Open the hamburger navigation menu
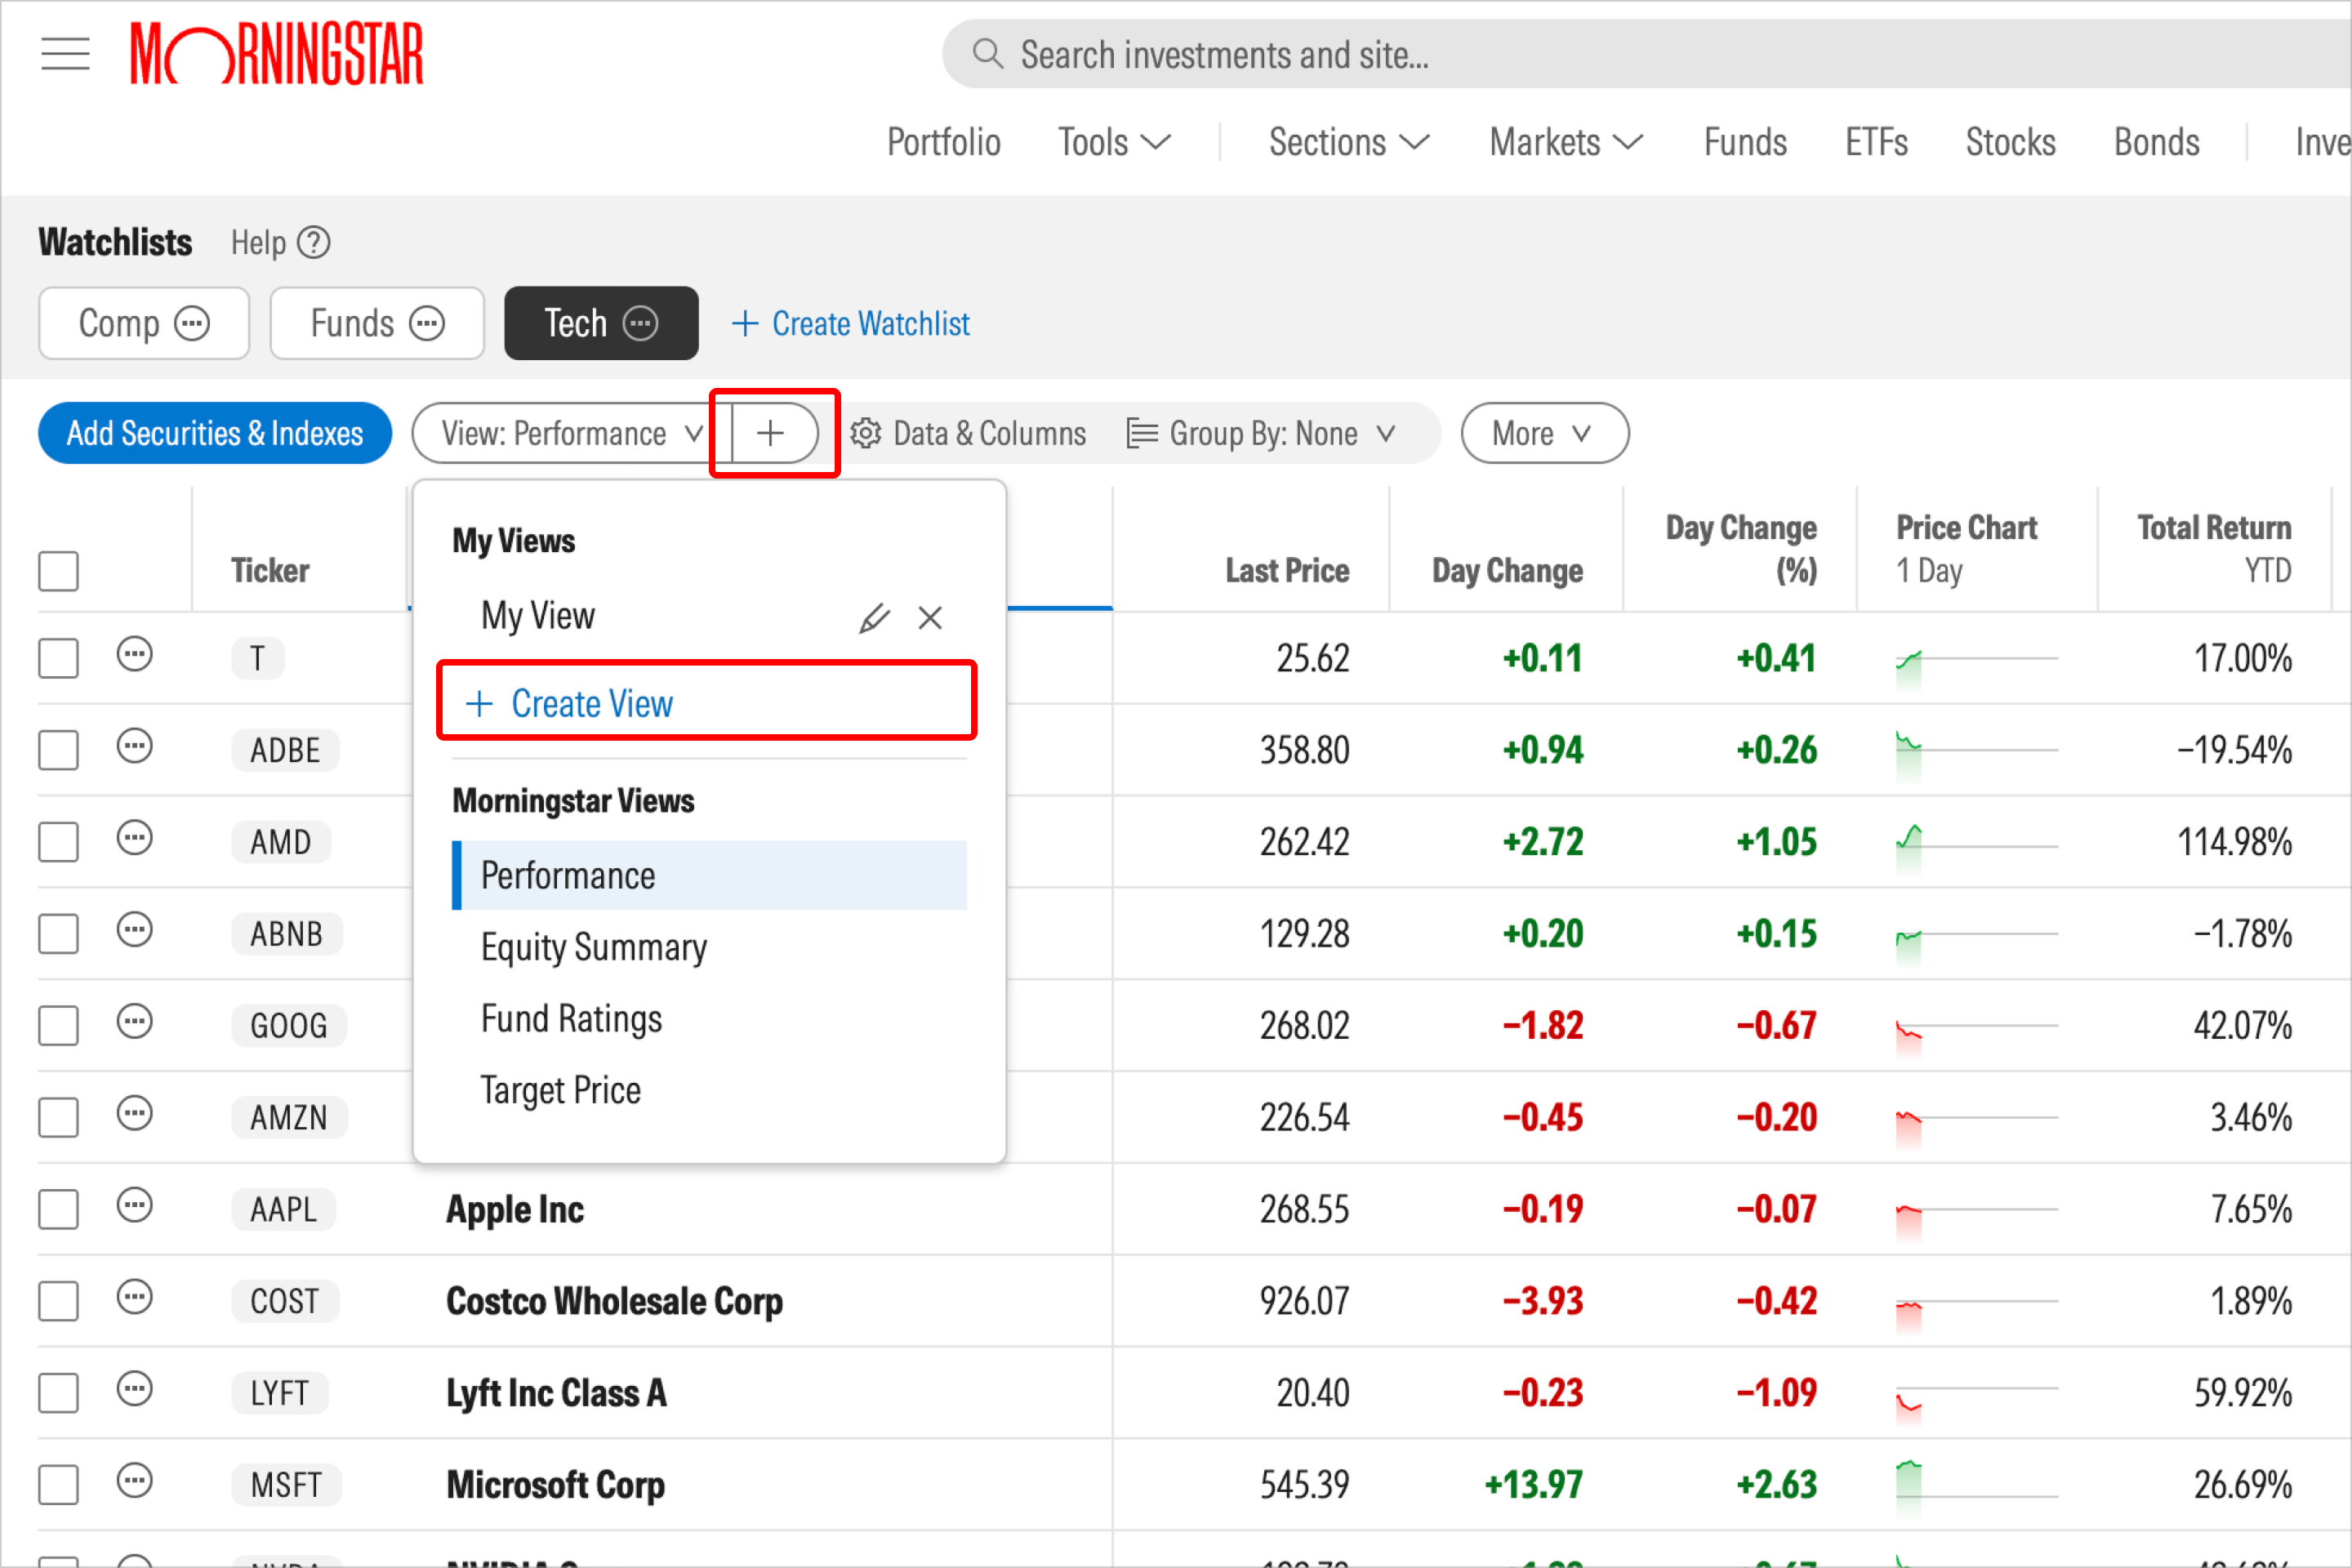The height and width of the screenshot is (1568, 2352). 65,54
